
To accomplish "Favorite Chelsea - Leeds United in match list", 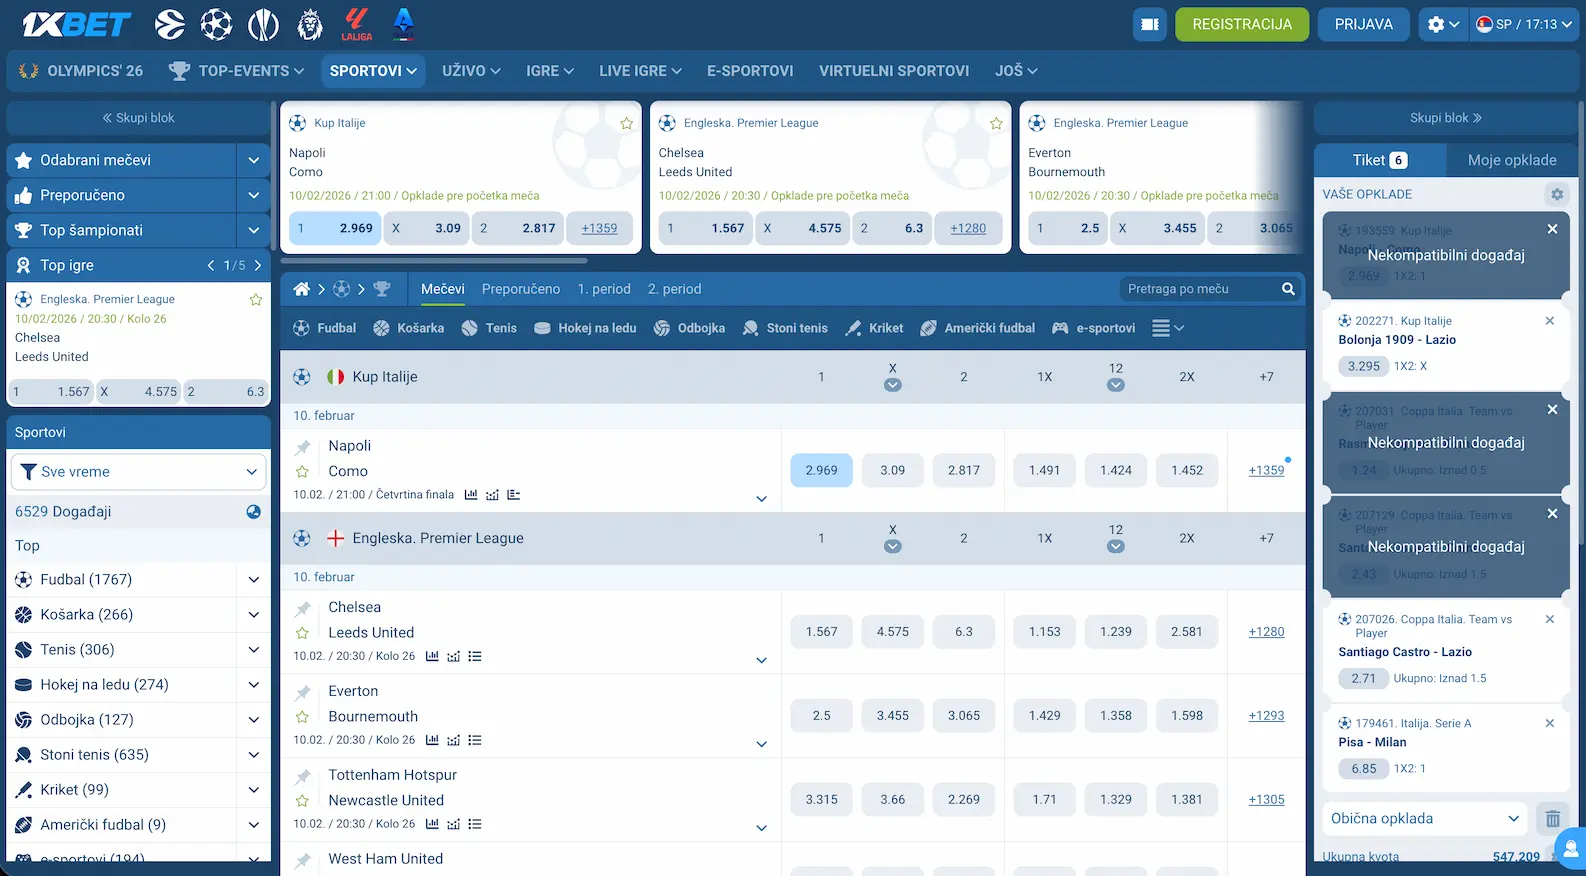I will [302, 633].
